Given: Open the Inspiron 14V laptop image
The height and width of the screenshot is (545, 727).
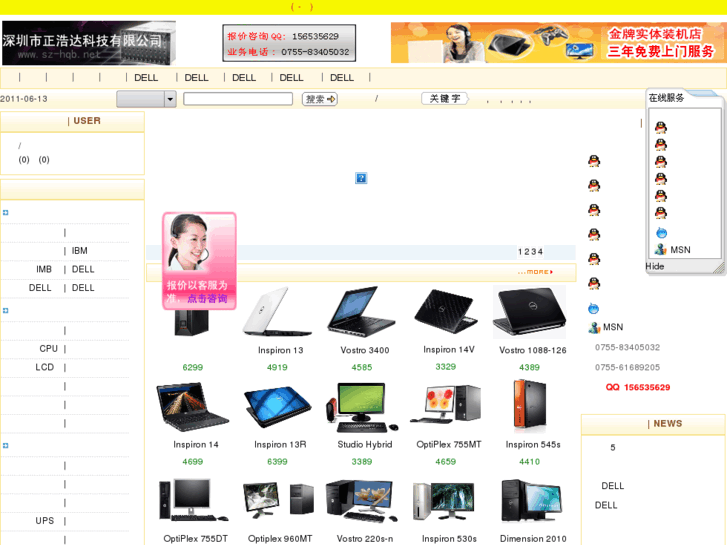Looking at the screenshot, I should tap(446, 311).
